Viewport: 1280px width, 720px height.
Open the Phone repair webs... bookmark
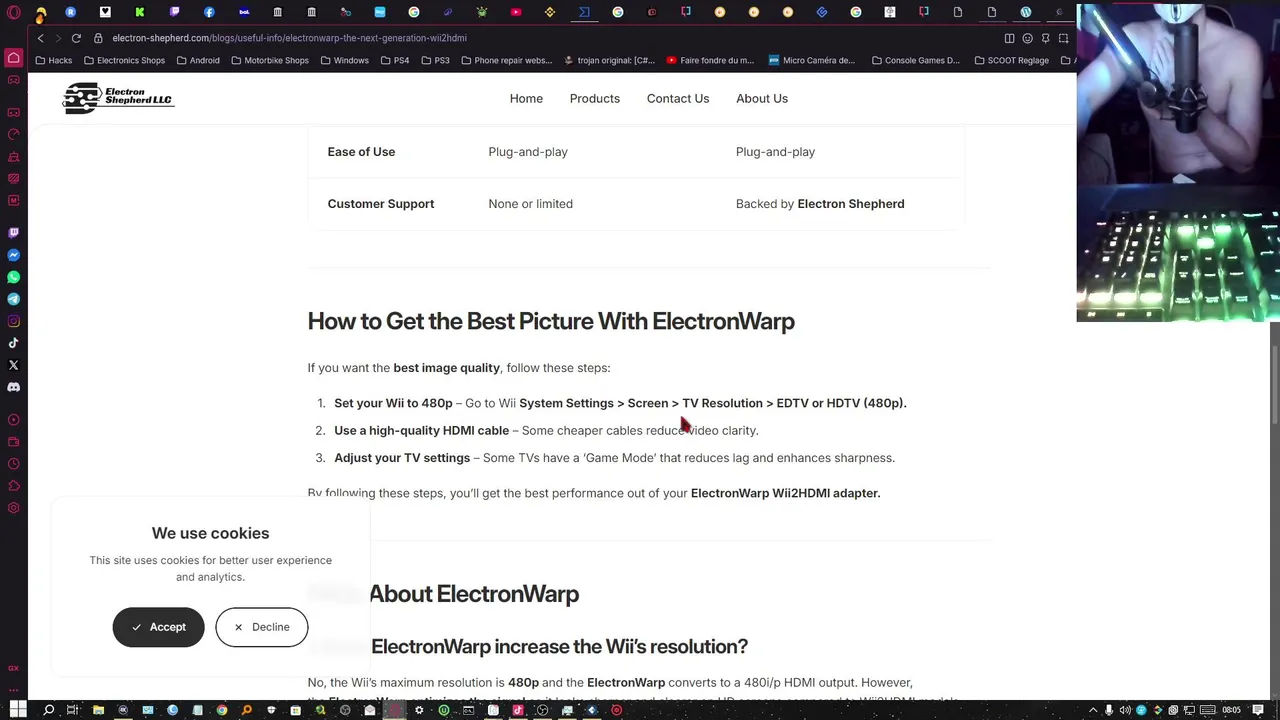(x=506, y=60)
